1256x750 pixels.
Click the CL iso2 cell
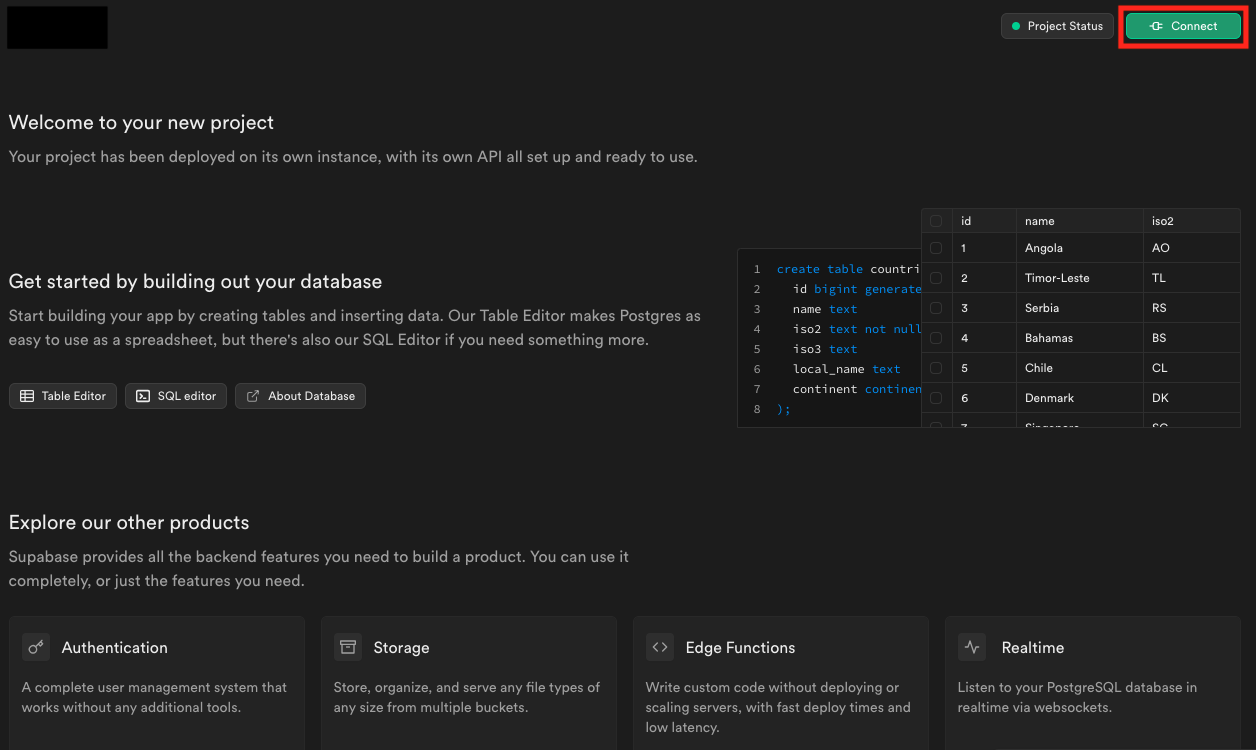[1192, 368]
